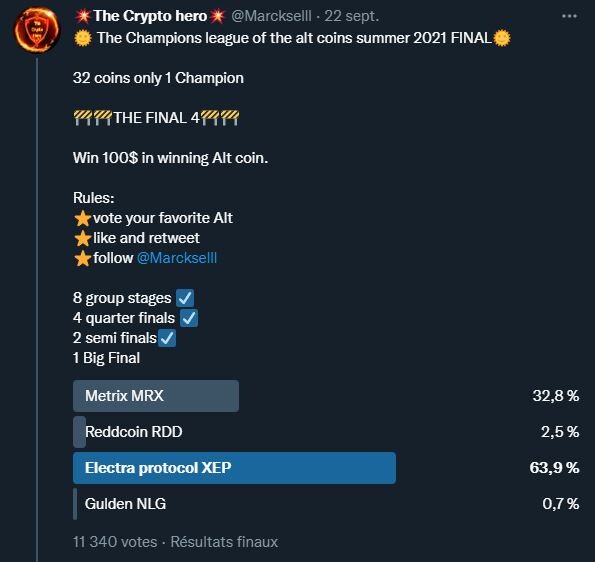
Task: Click the 11 340 votes results text
Action: tap(115, 542)
